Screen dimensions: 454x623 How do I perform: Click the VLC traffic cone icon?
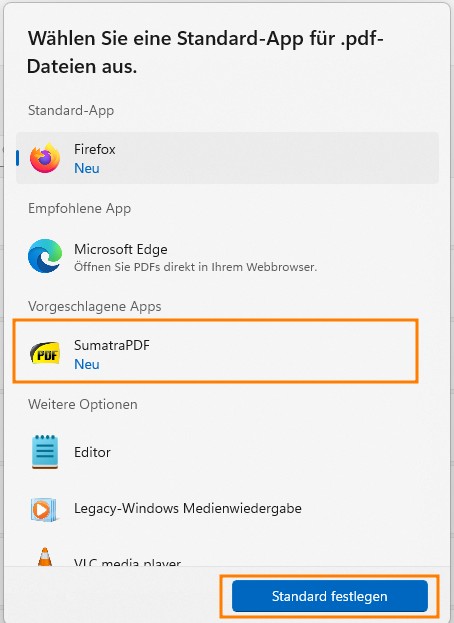[x=45, y=557]
